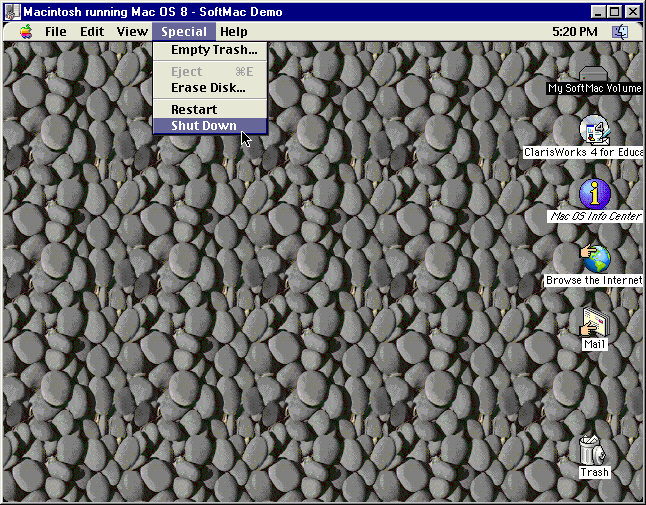Select the ClarisWorks 4 desktop icon
646x505 pixels.
pos(595,130)
